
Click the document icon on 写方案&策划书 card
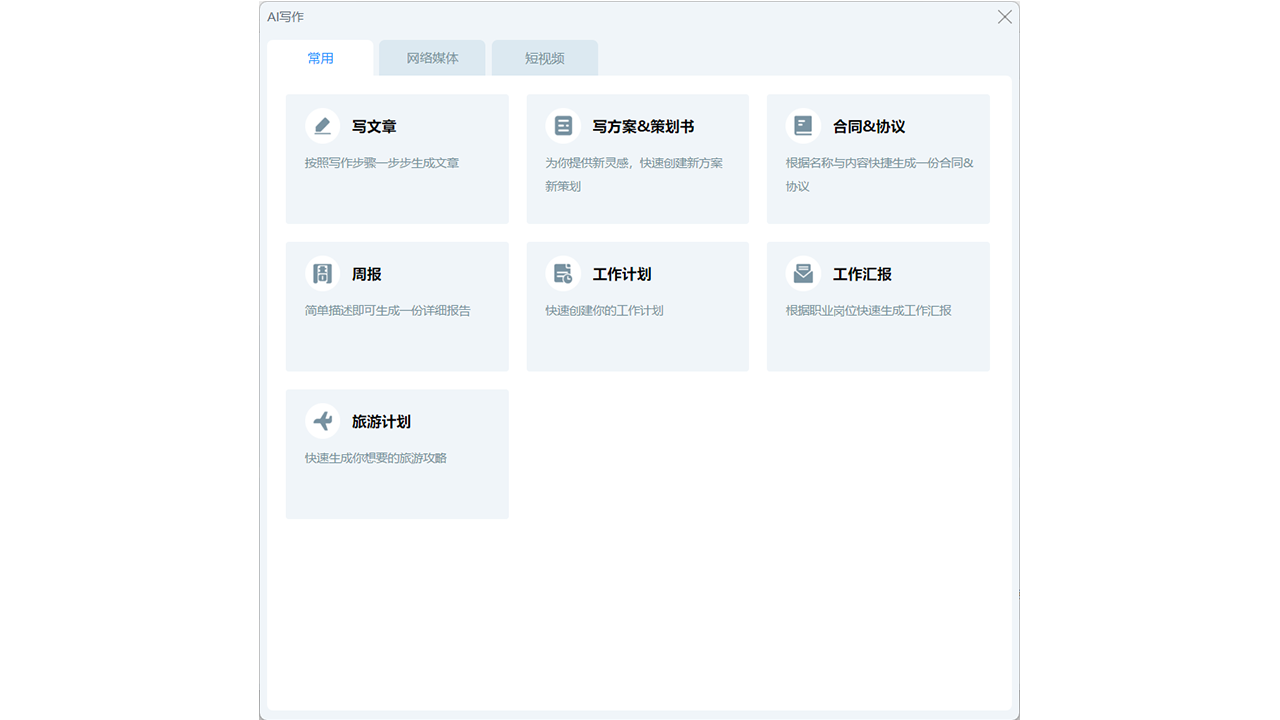(x=563, y=125)
